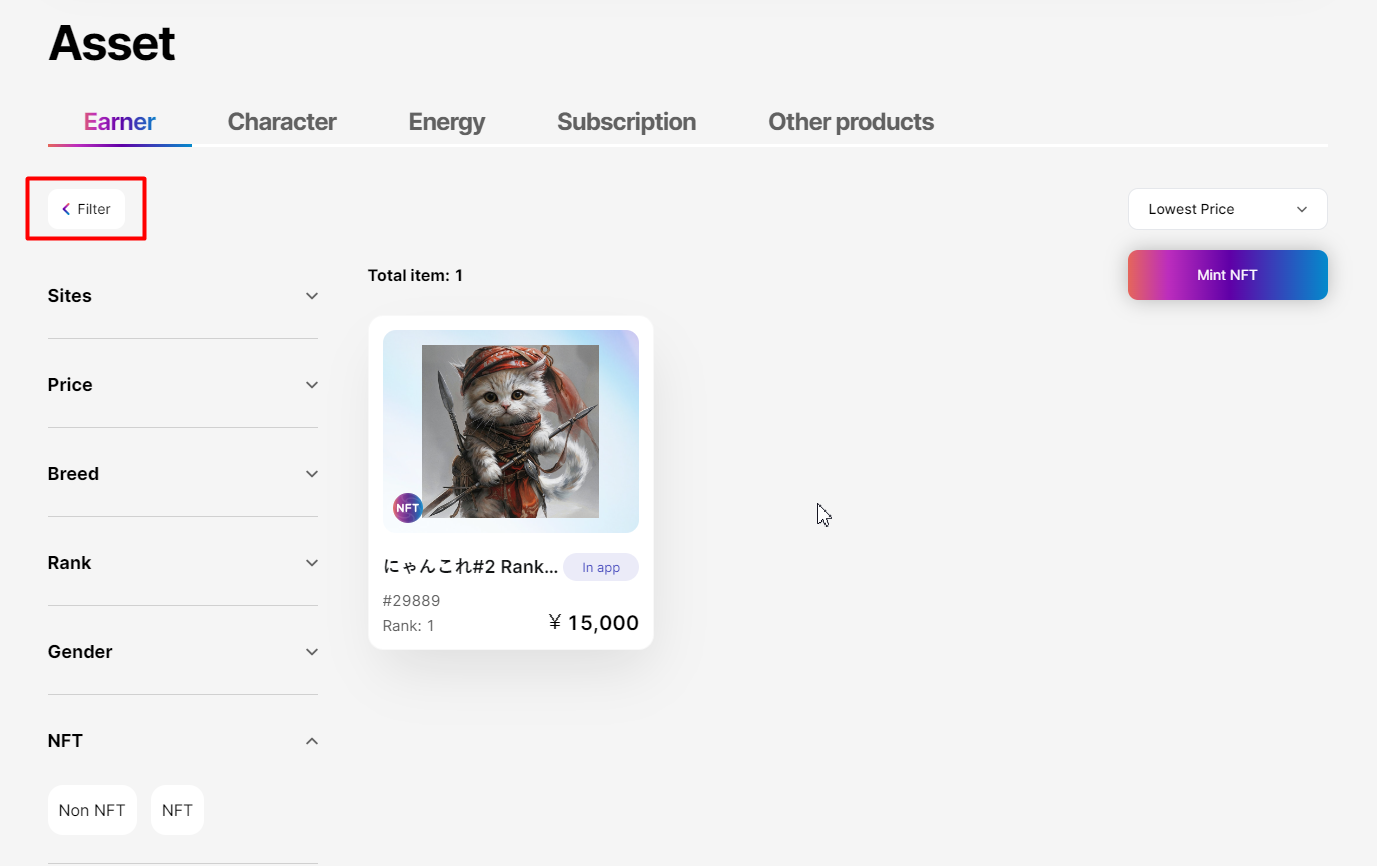Toggle the NFT filter chip
1377x866 pixels.
coord(177,810)
